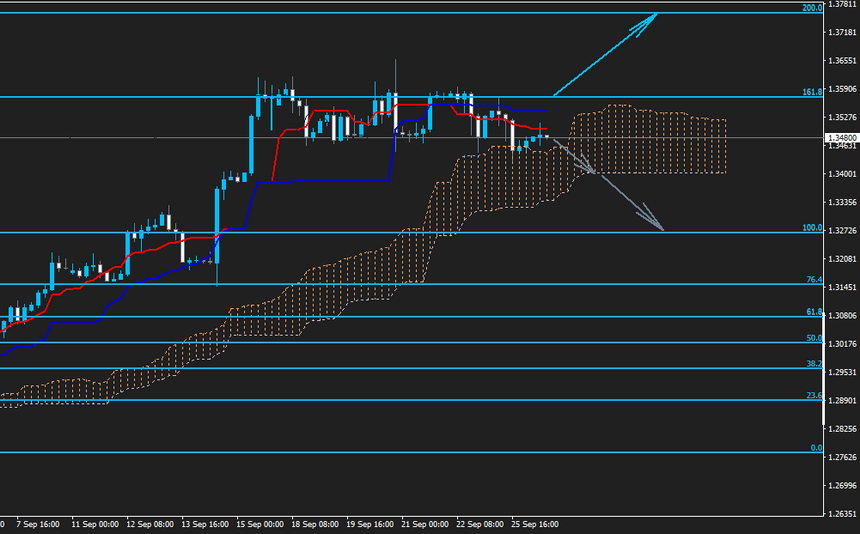Click price axis value 1.30176
This screenshot has height=534, width=860.
[x=842, y=344]
